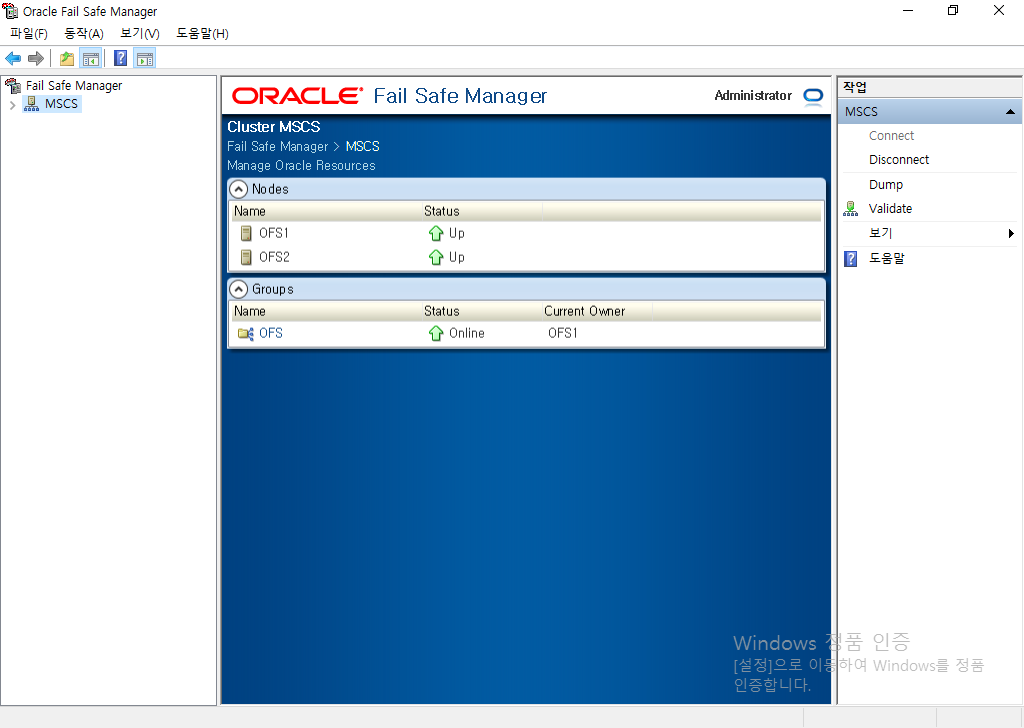This screenshot has width=1024, height=728.
Task: Click the Validate cluster icon
Action: (850, 209)
